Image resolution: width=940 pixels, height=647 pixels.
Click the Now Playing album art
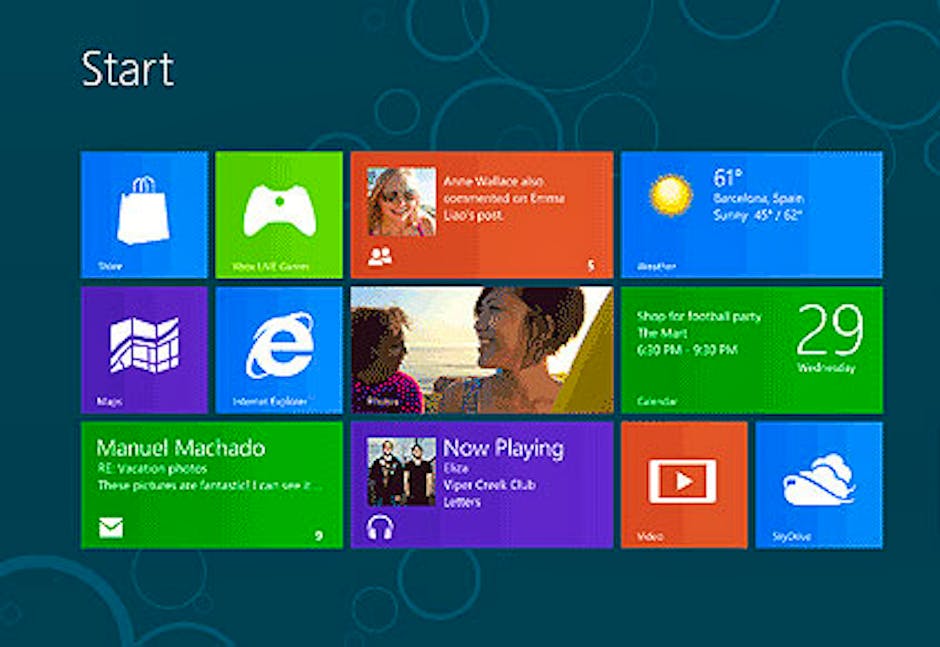click(x=401, y=471)
